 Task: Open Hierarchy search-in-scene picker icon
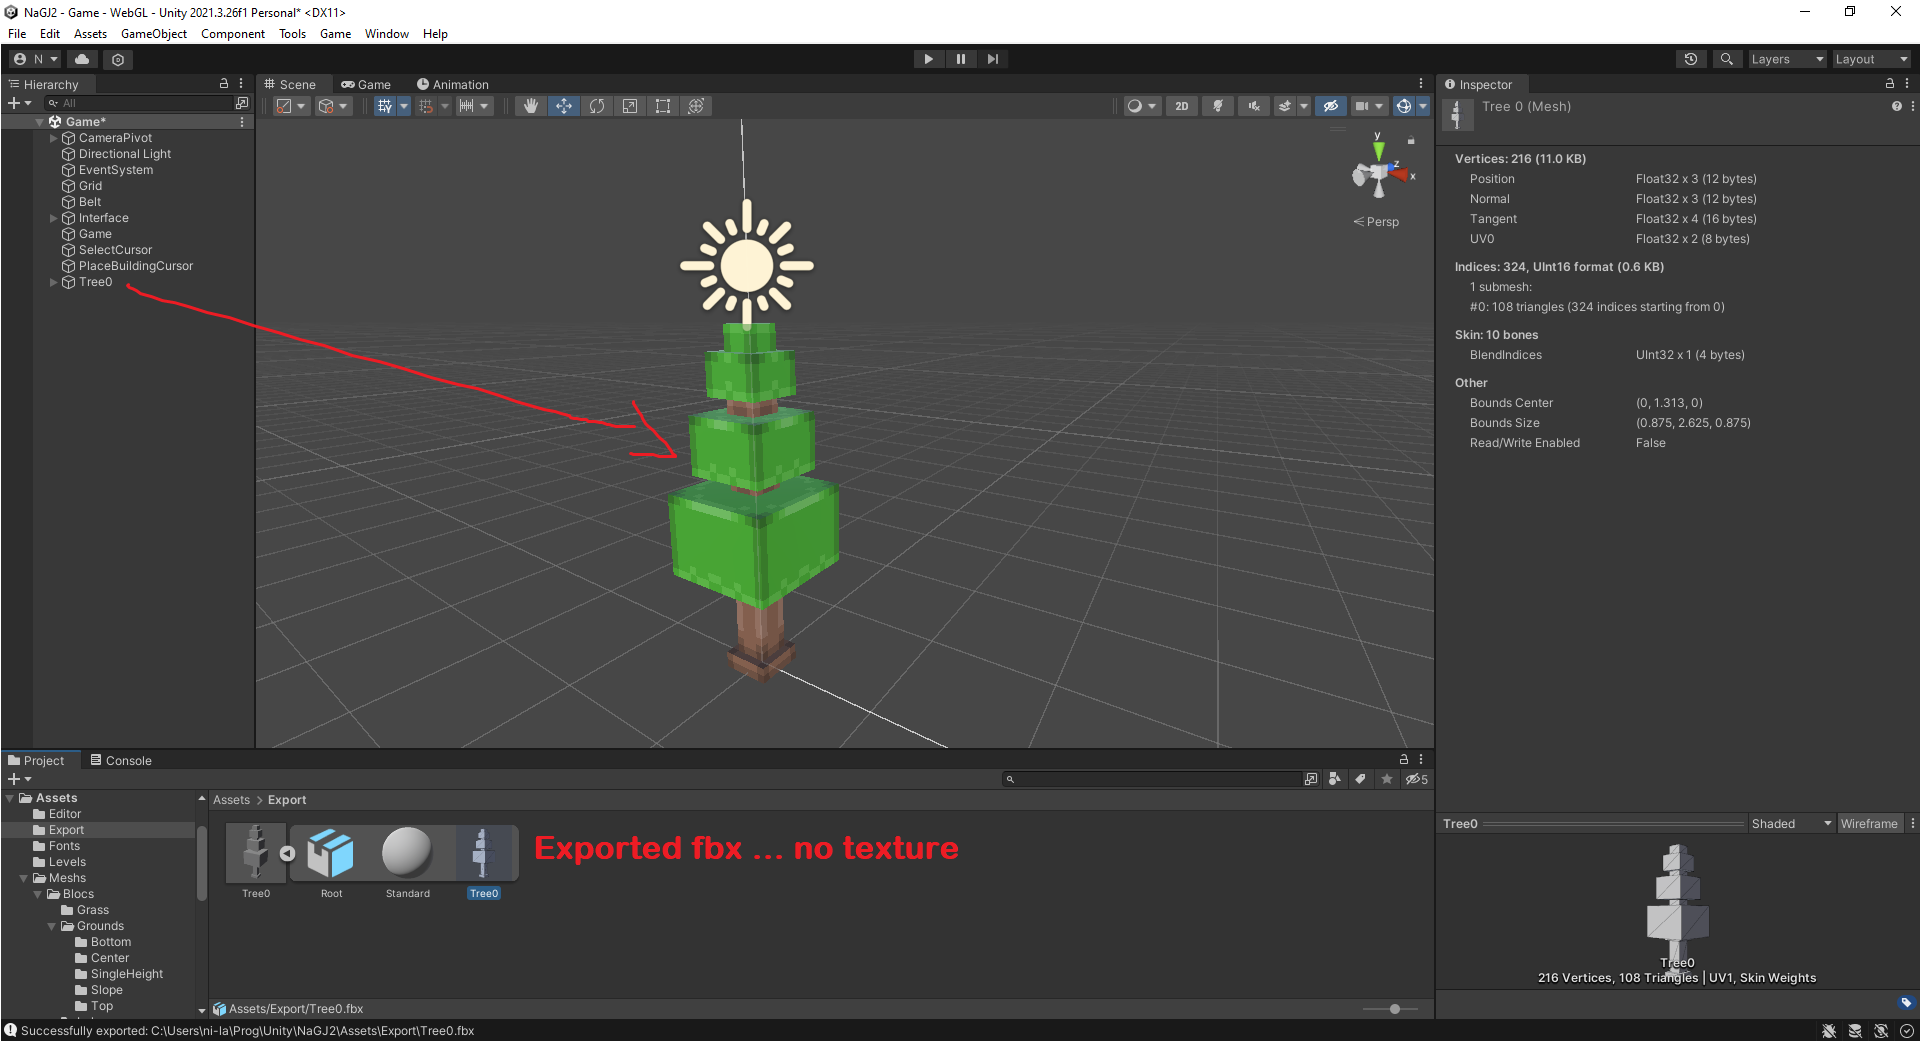241,103
